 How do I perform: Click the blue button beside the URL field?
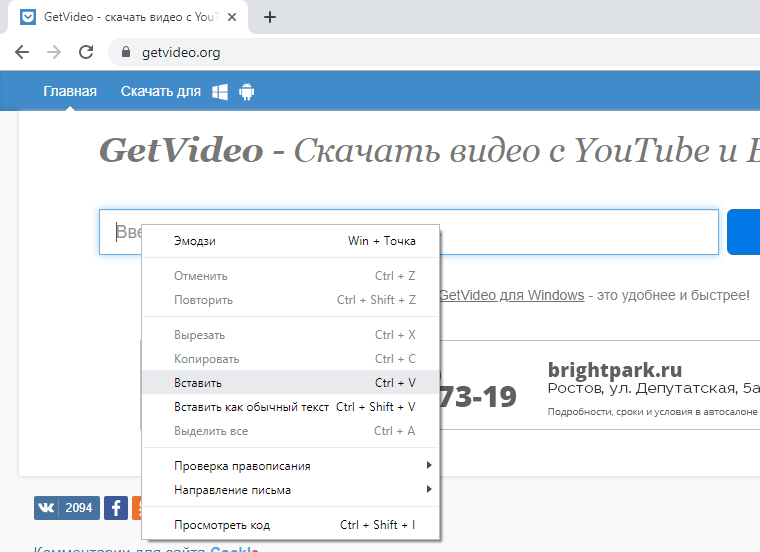[x=744, y=232]
